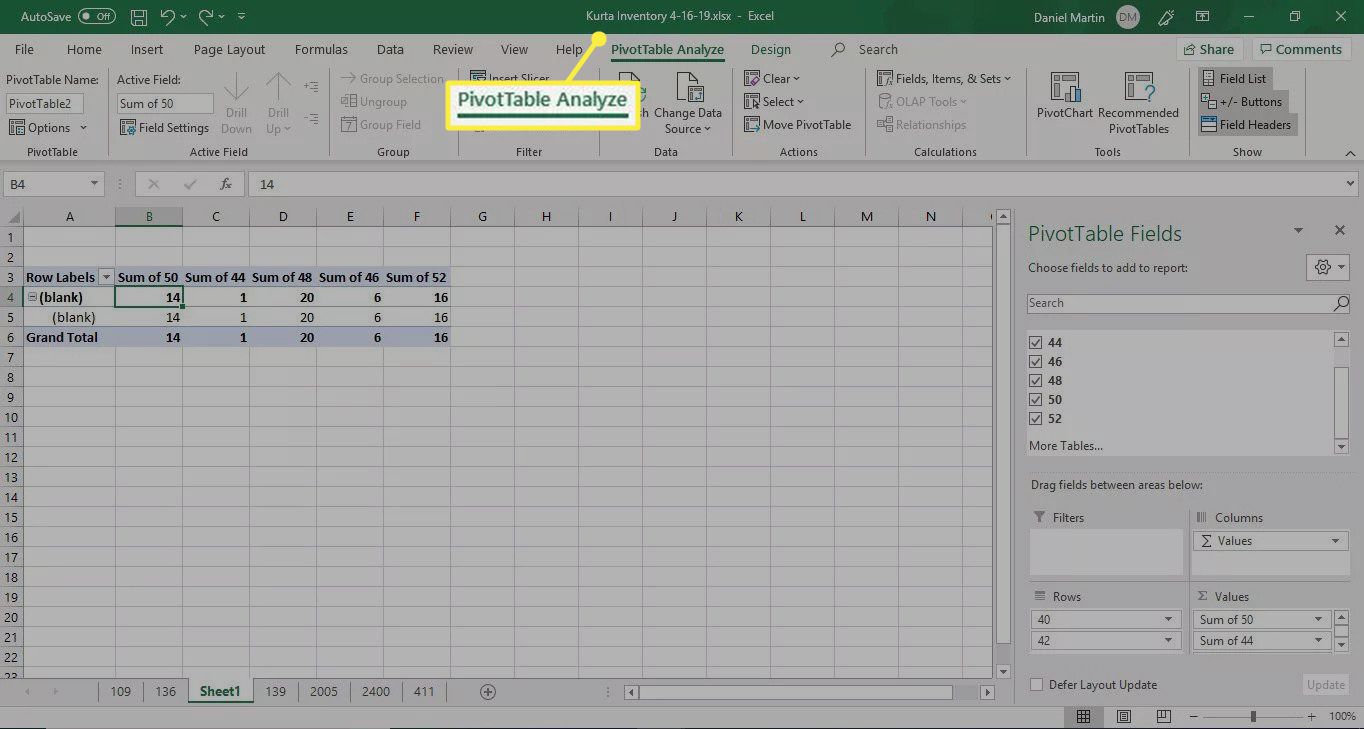This screenshot has width=1364, height=729.
Task: Switch to the 2005 sheet tab
Action: coord(323,691)
